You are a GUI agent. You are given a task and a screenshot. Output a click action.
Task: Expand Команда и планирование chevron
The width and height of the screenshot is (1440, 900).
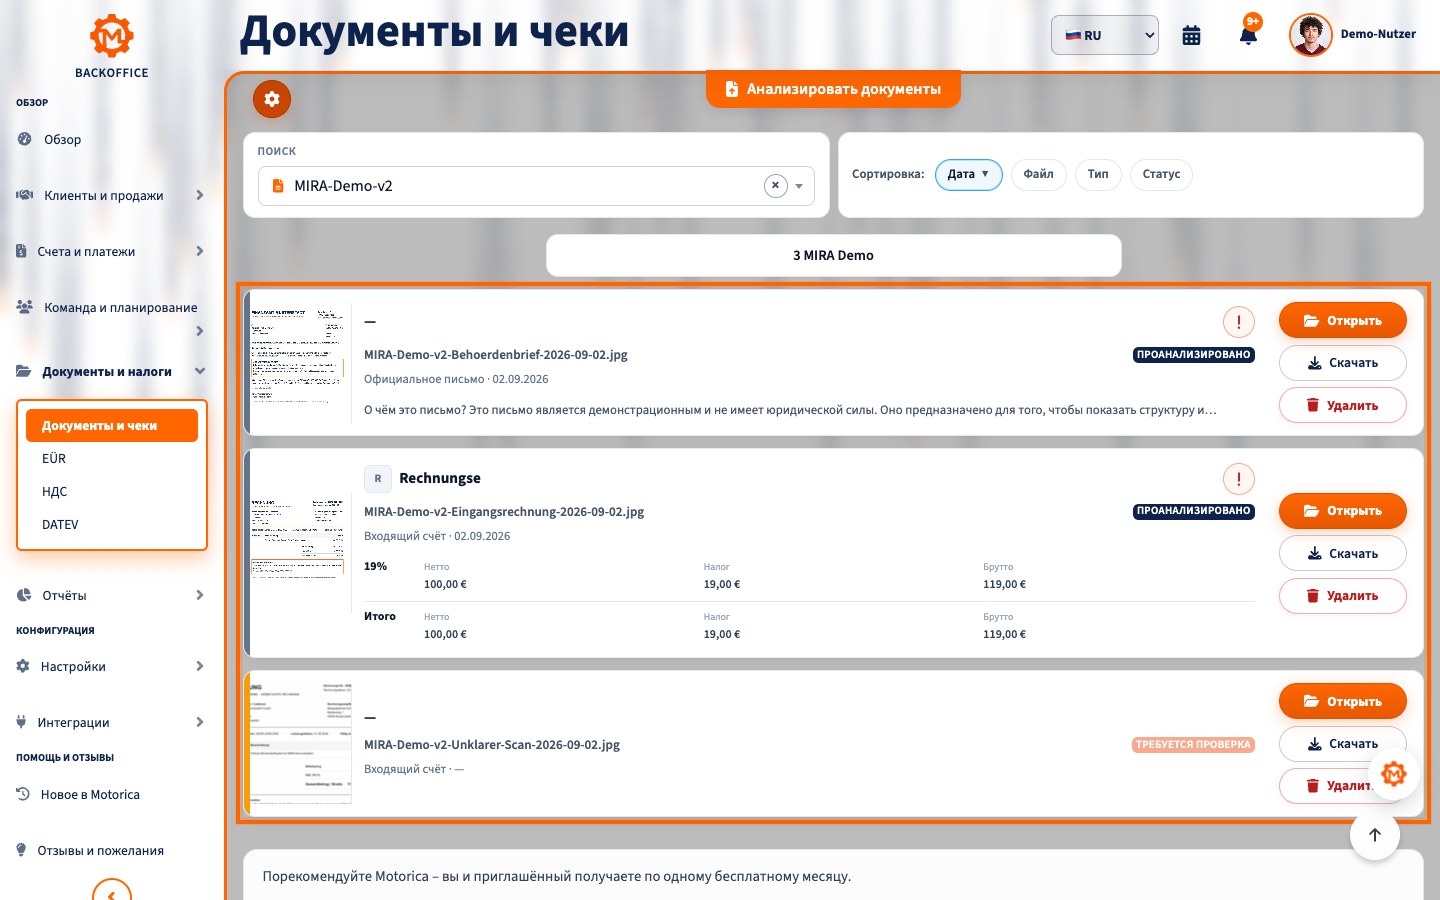(x=200, y=331)
